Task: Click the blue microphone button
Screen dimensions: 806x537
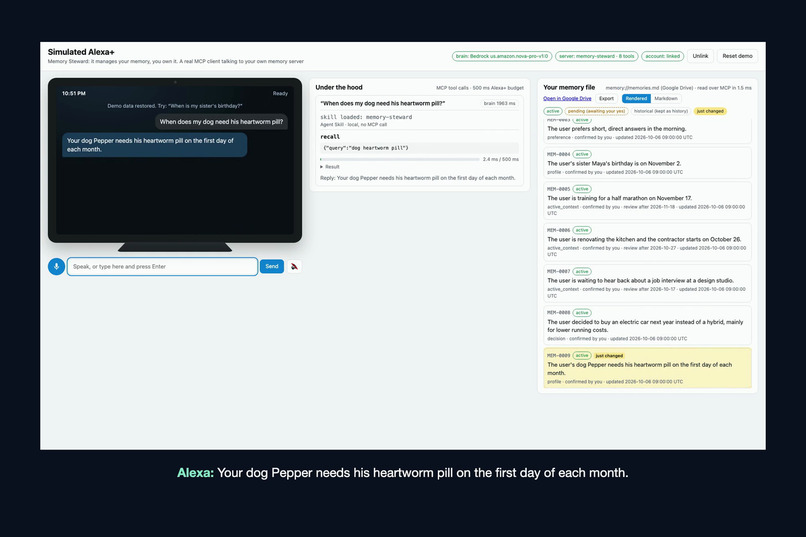Action: [x=57, y=266]
